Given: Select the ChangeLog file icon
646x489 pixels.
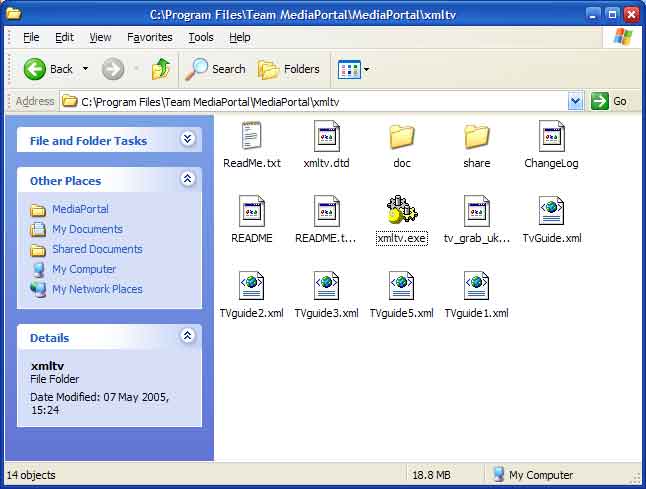Looking at the screenshot, I should (552, 136).
